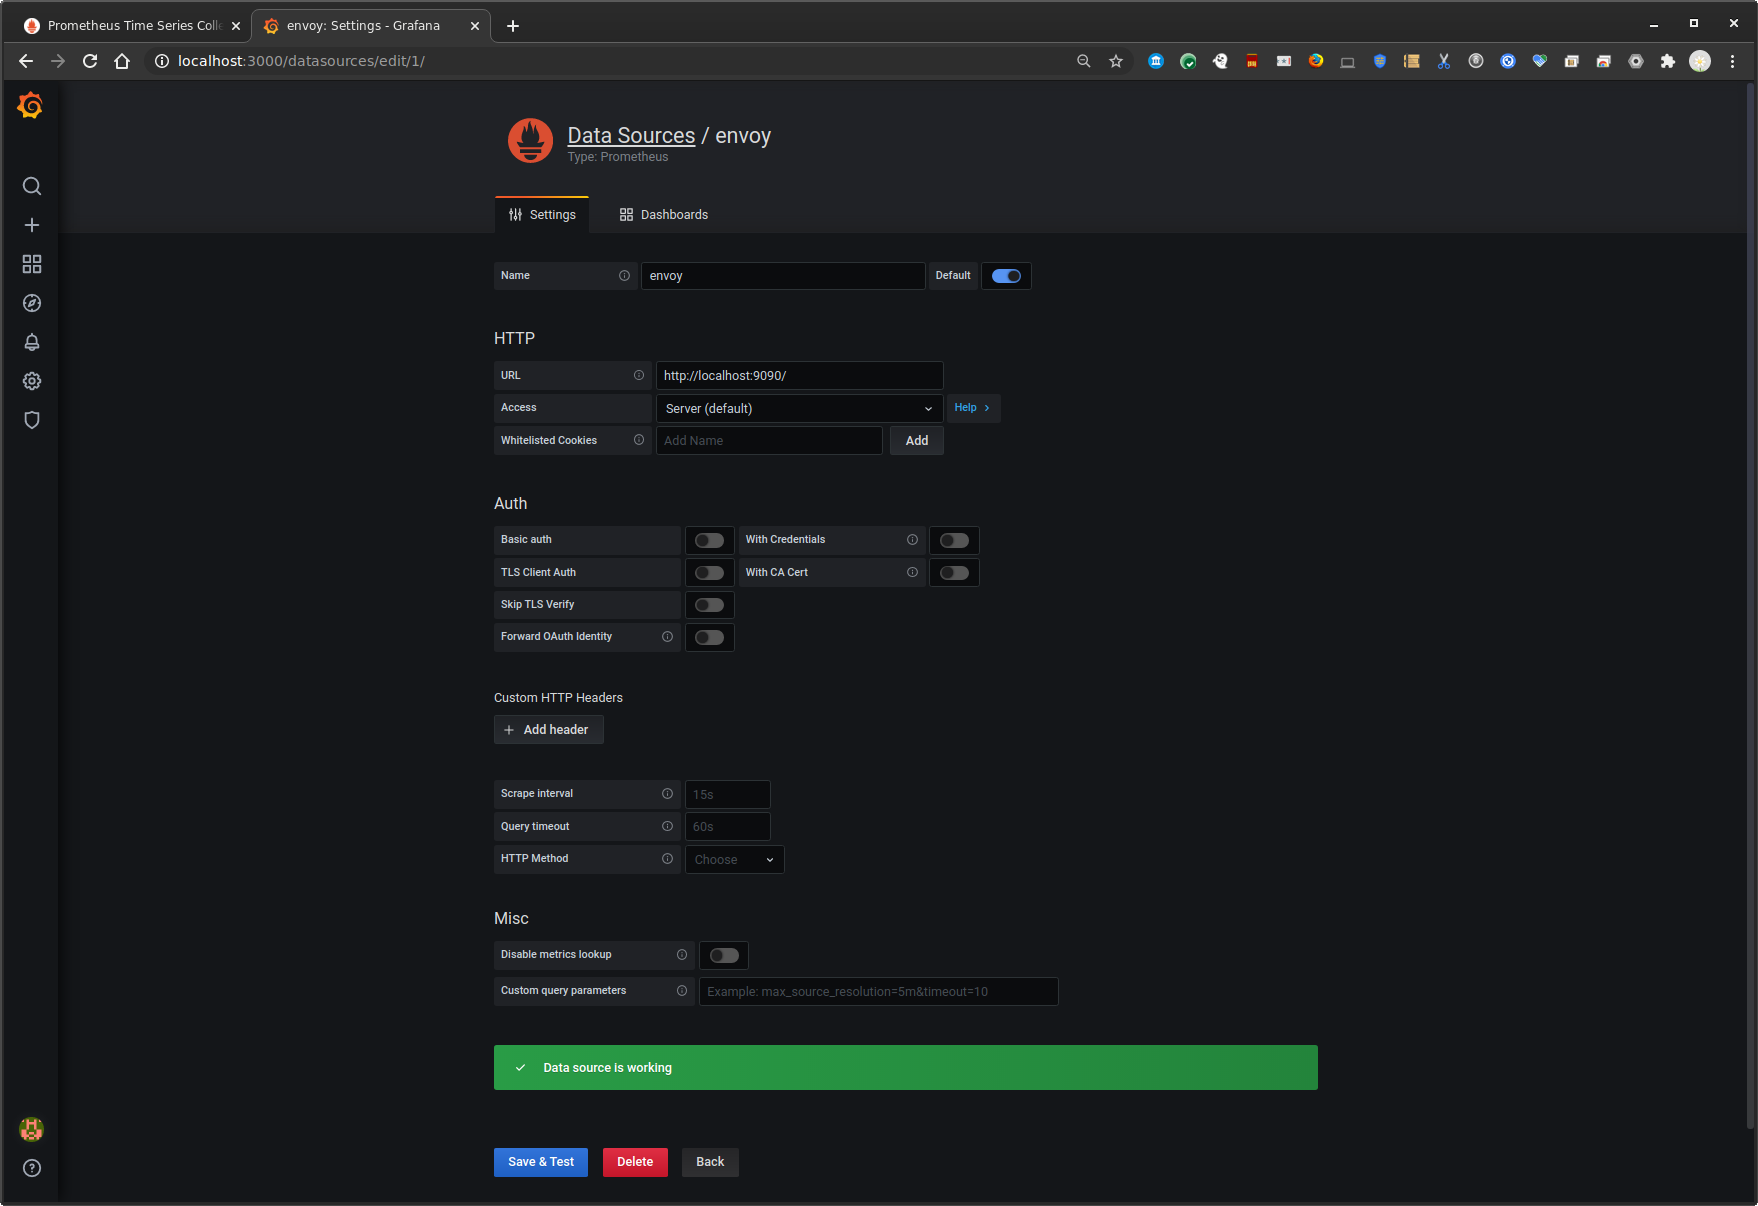Open the Help question mark icon
The image size is (1758, 1206).
[32, 1168]
